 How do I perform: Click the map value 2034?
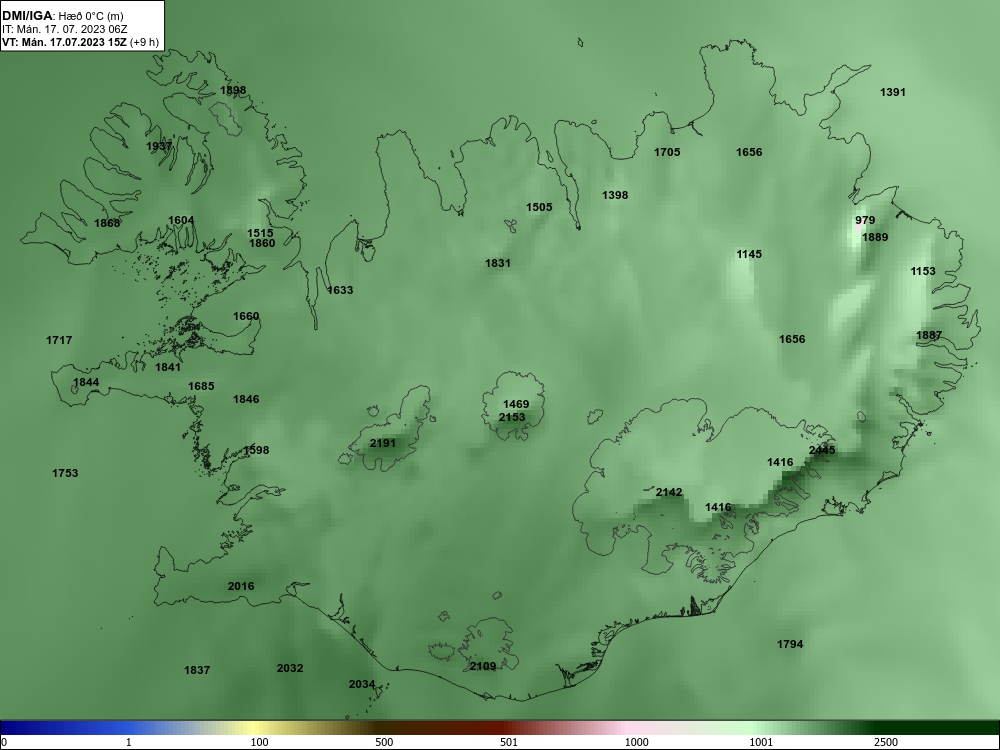(x=362, y=684)
